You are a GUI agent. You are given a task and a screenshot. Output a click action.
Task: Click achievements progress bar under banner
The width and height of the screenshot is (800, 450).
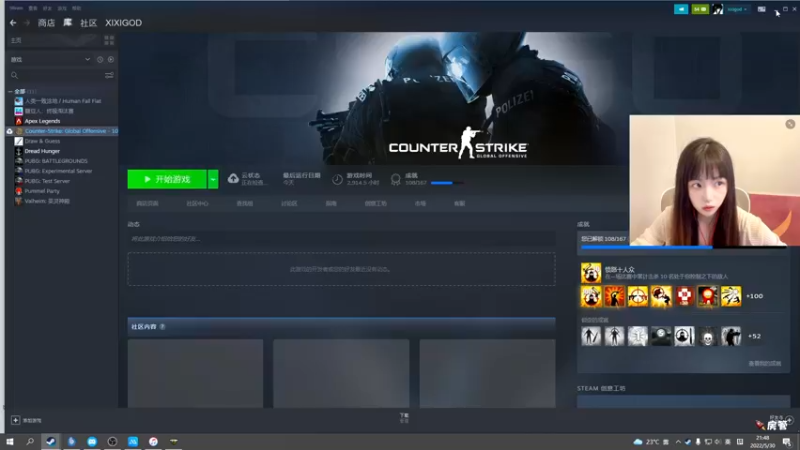447,183
